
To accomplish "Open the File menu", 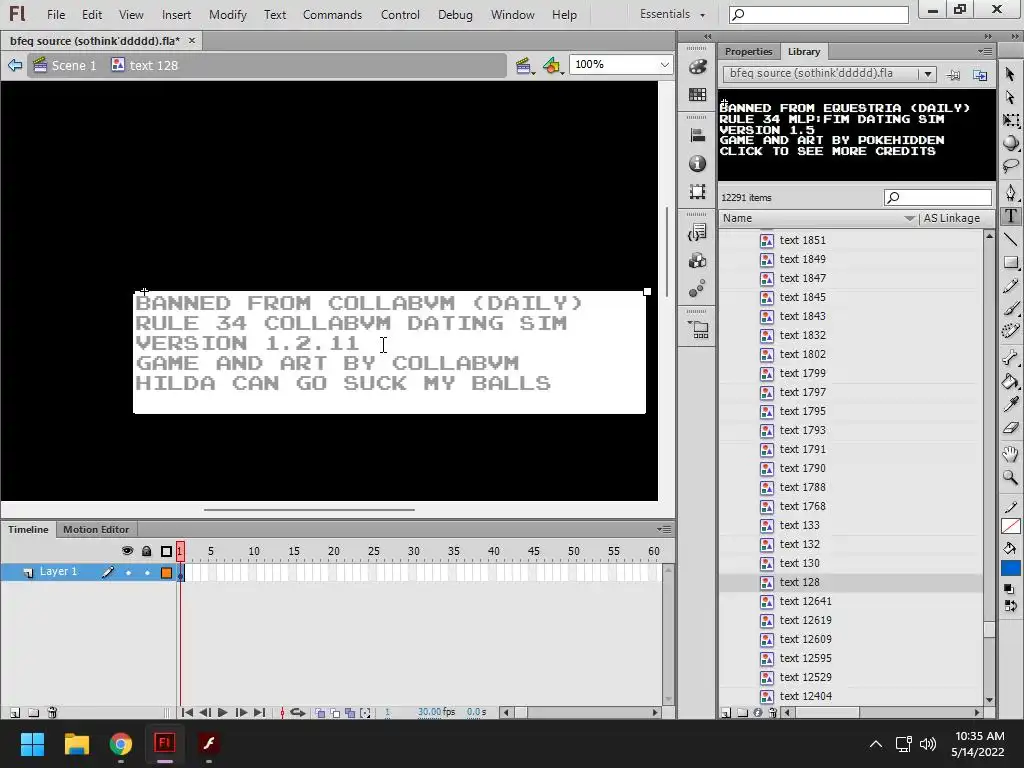I will [x=56, y=14].
